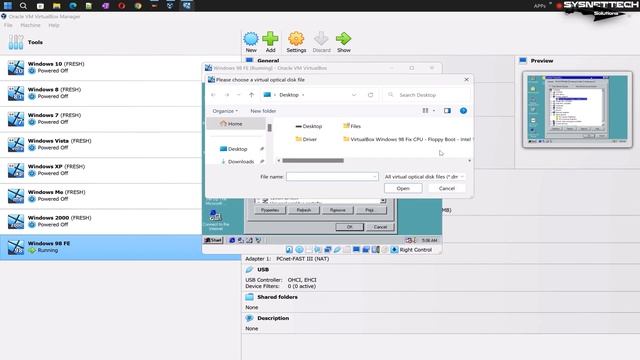This screenshot has height=360, width=640.
Task: Go back in the file dialog
Action: [213, 95]
